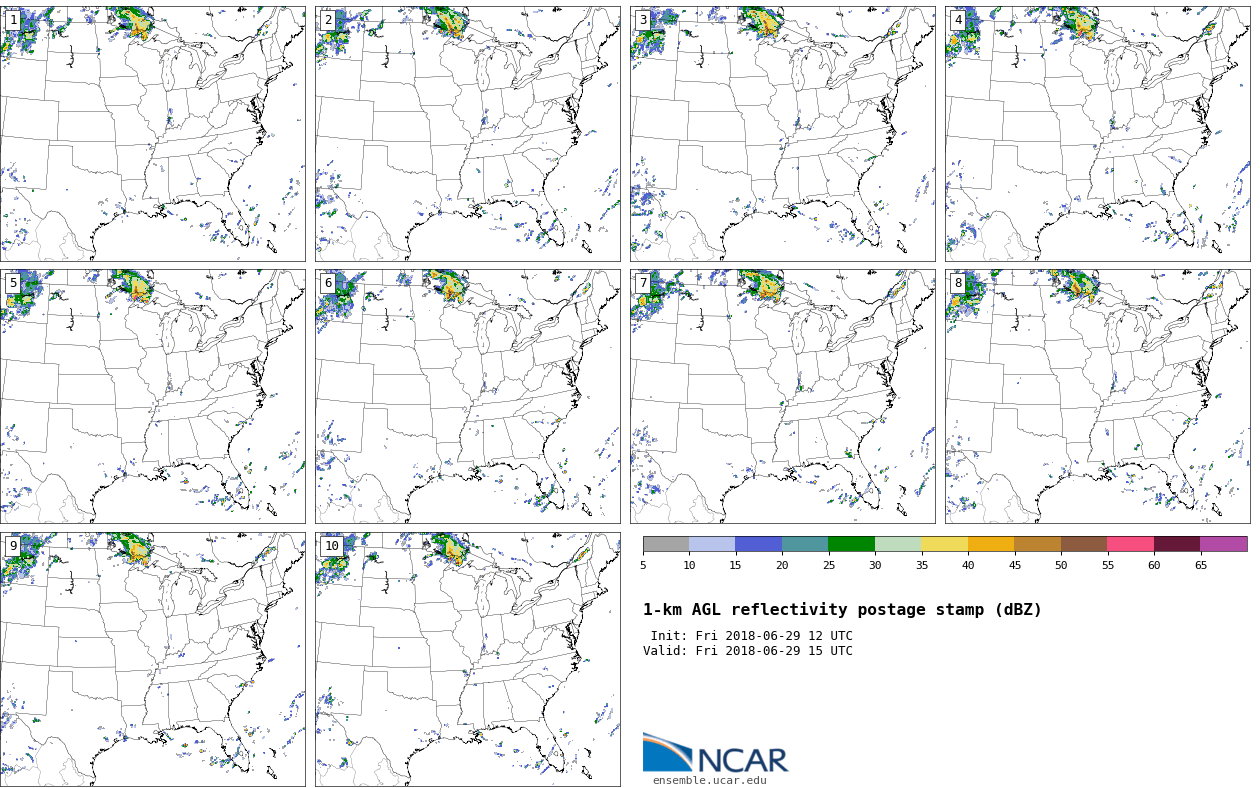Click the pale green 30-35 dBZ swatch
The width and height of the screenshot is (1260, 788).
click(898, 544)
